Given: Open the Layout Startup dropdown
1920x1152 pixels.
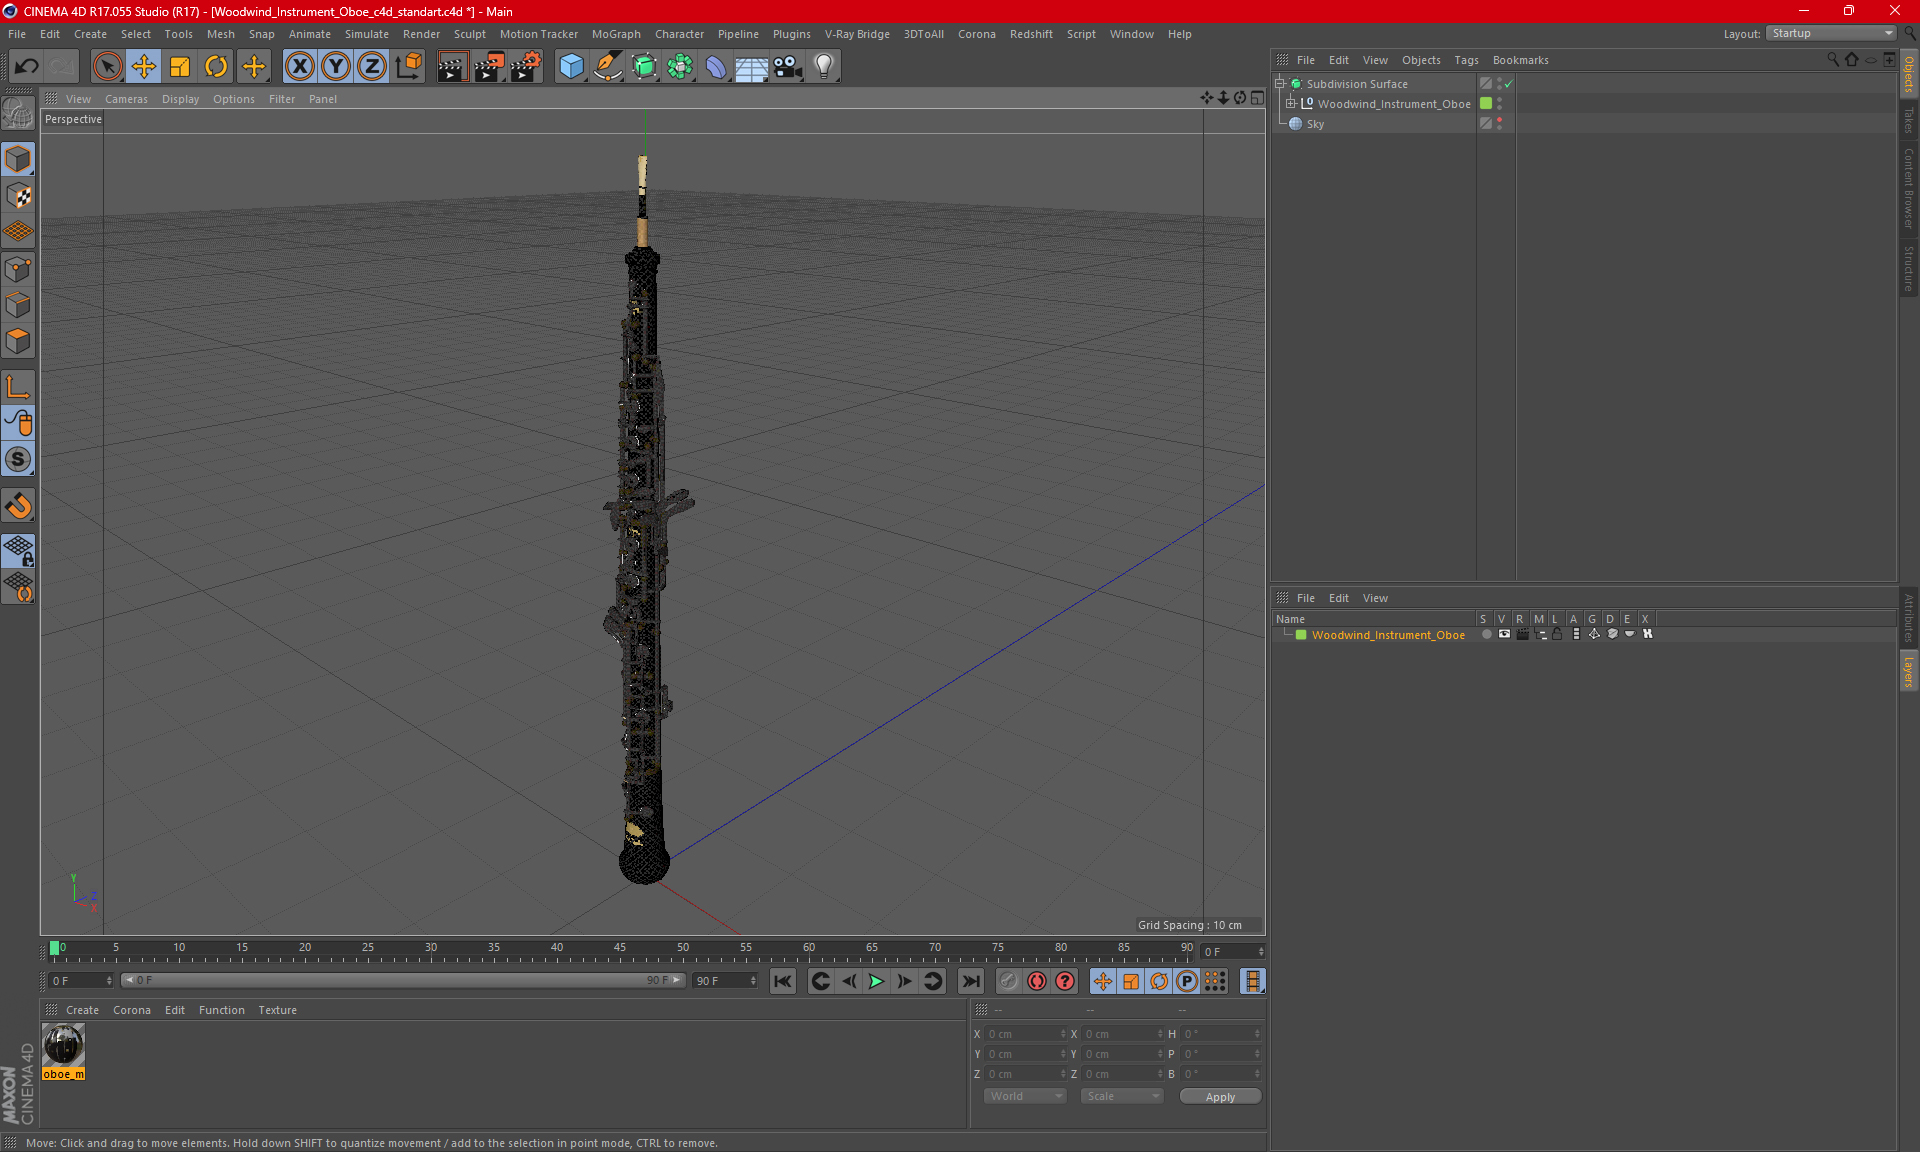Looking at the screenshot, I should coord(1832,33).
